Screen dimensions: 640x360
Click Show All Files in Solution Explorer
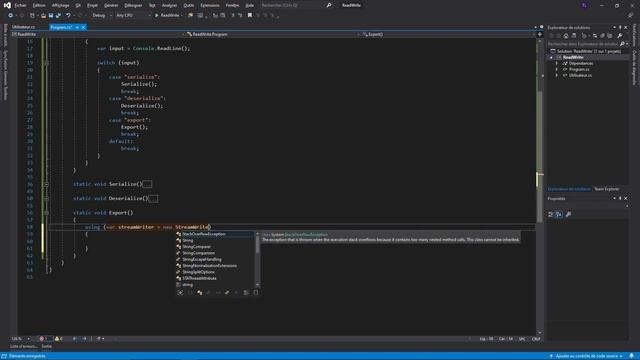pos(610,36)
